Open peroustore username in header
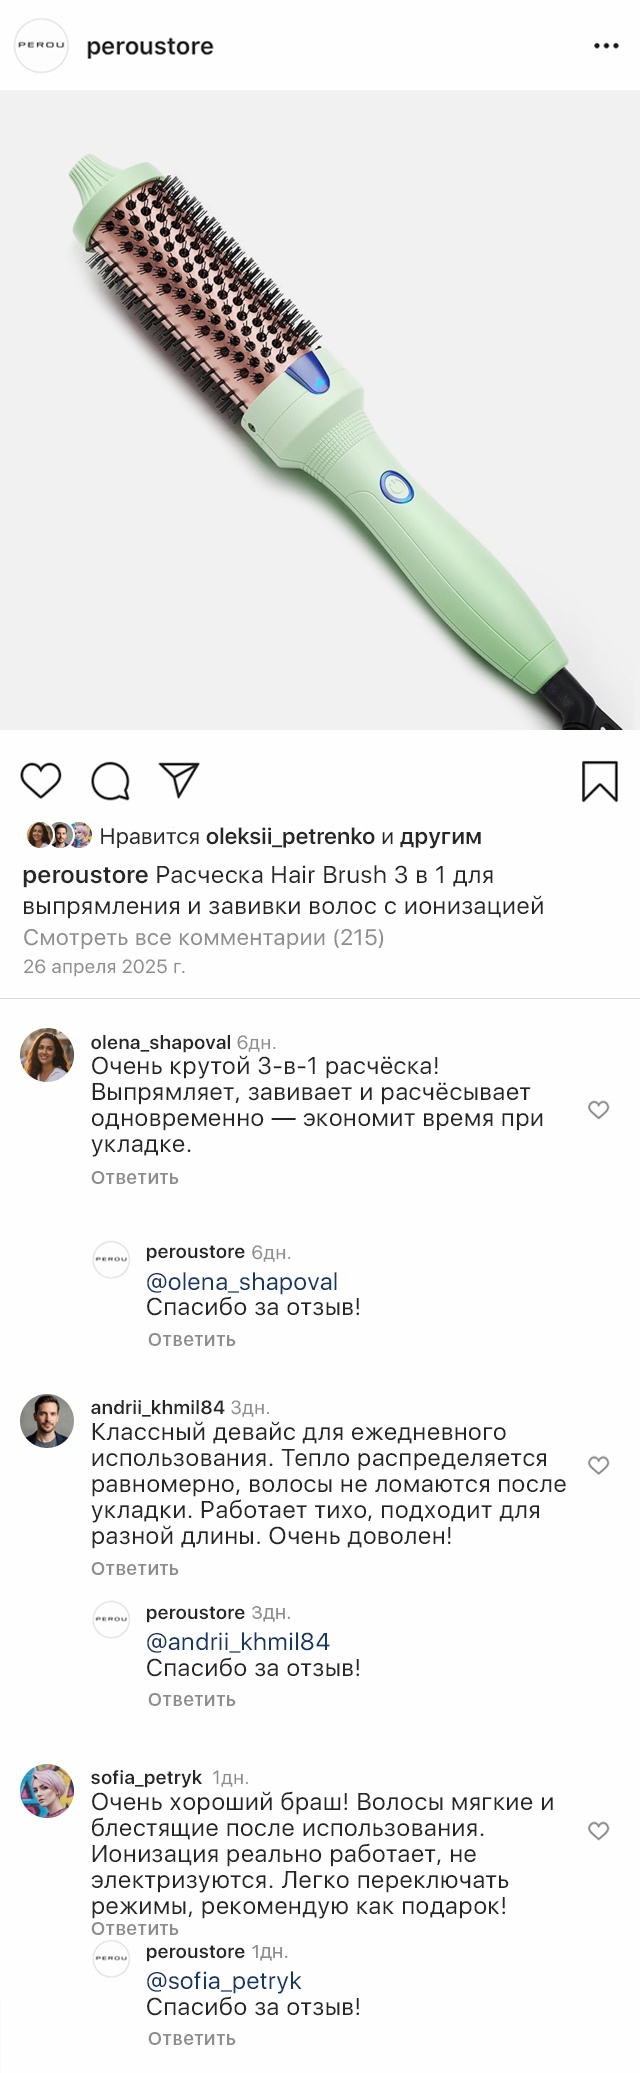This screenshot has width=640, height=2073. [x=150, y=46]
